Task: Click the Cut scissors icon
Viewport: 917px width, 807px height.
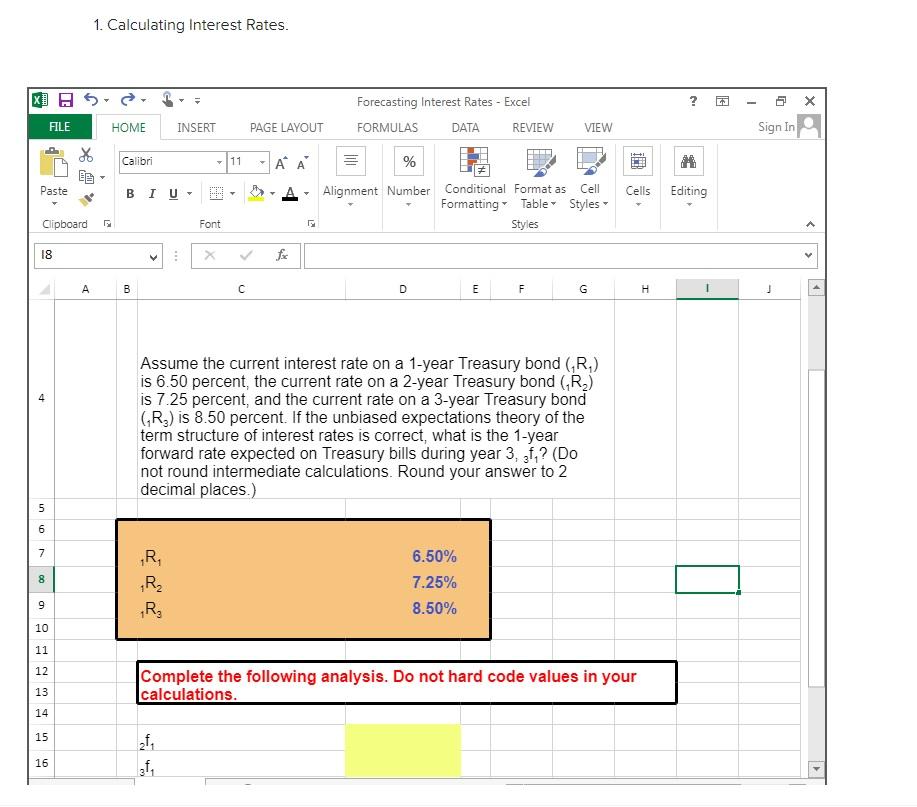Action: 86,155
